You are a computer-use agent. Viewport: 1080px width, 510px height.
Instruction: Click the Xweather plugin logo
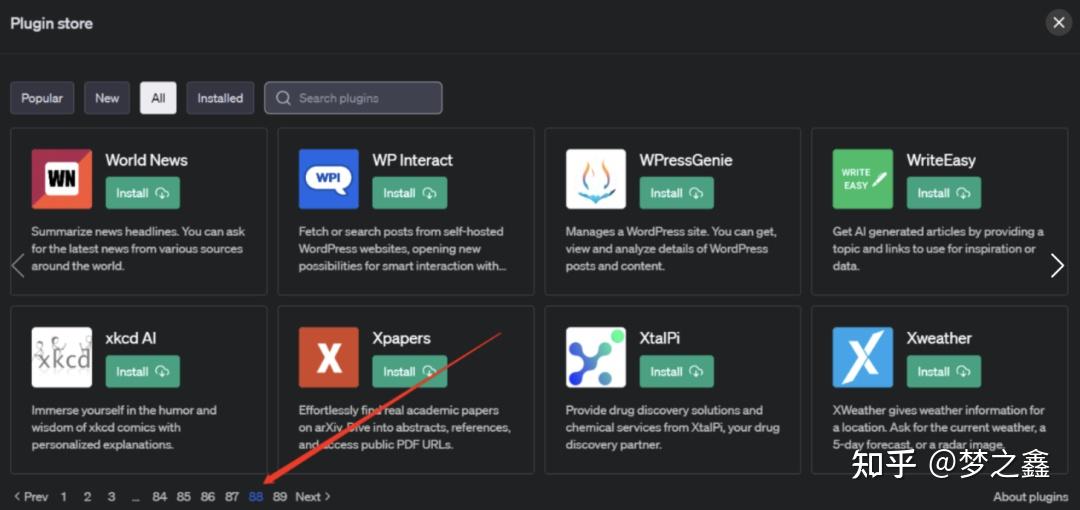click(x=862, y=357)
